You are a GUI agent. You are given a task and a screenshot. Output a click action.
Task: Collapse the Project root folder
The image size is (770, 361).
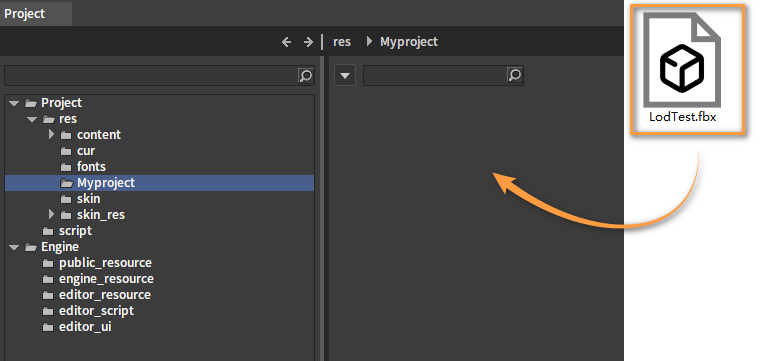pos(14,103)
